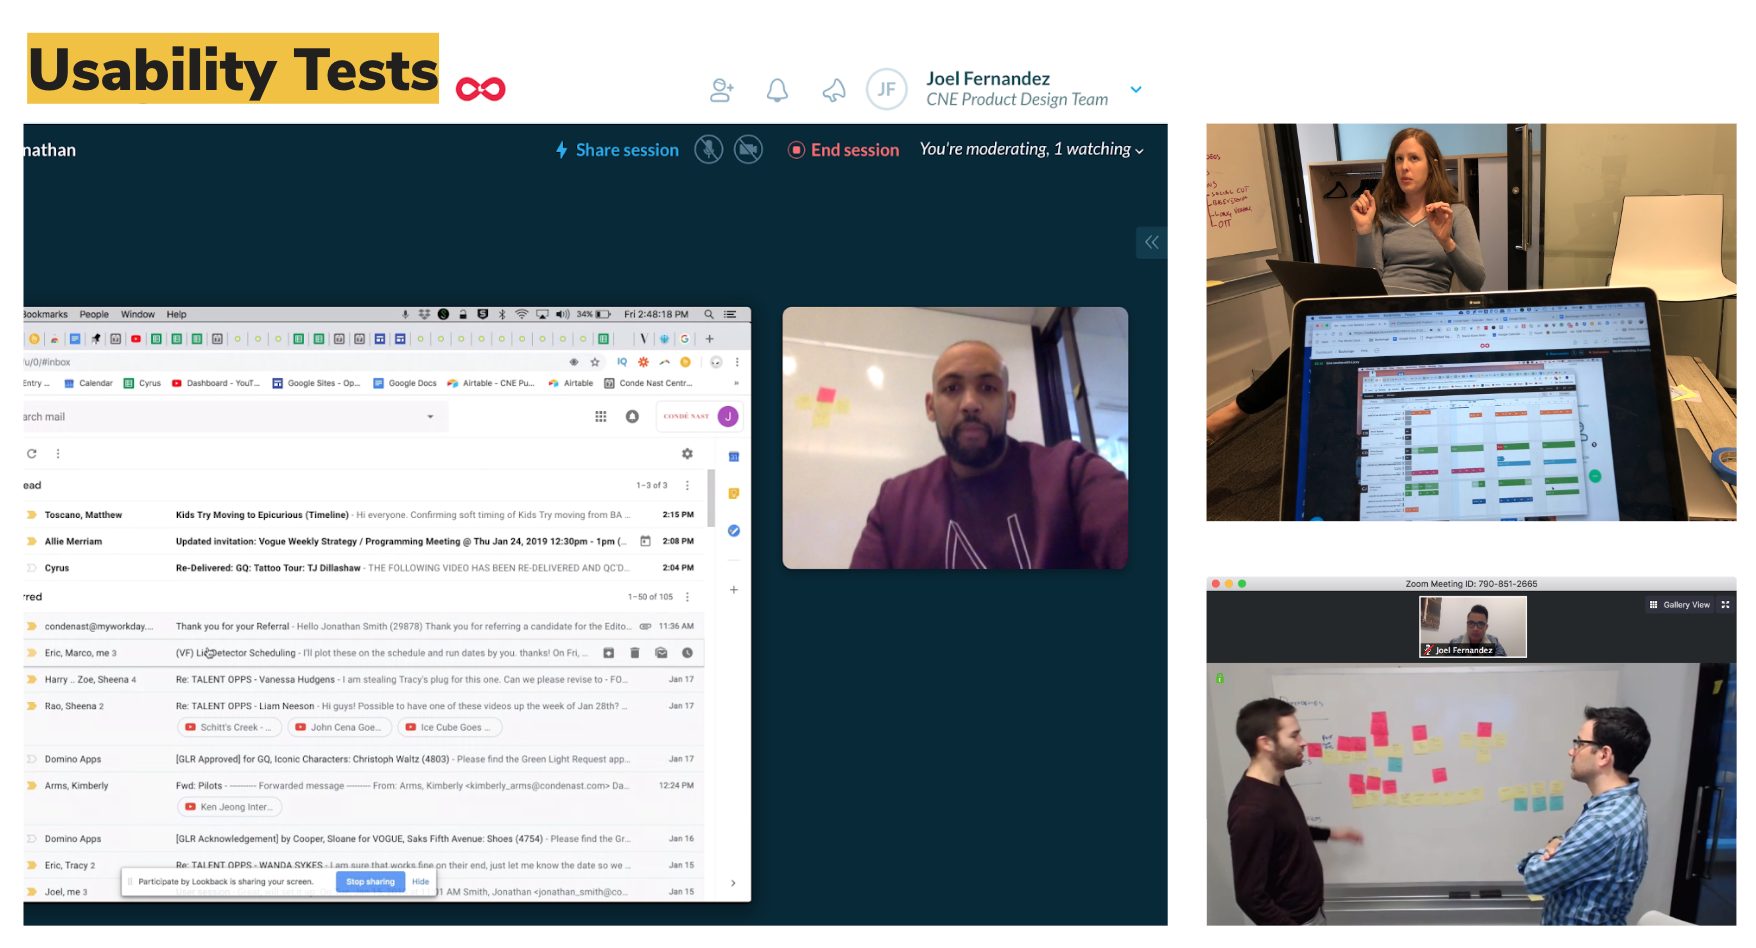This screenshot has height=948, width=1756.
Task: Open the invite person icon
Action: (x=722, y=89)
